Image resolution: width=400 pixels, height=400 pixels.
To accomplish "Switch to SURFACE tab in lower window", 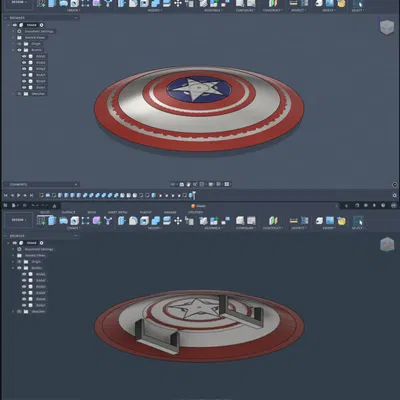I will coord(68,212).
